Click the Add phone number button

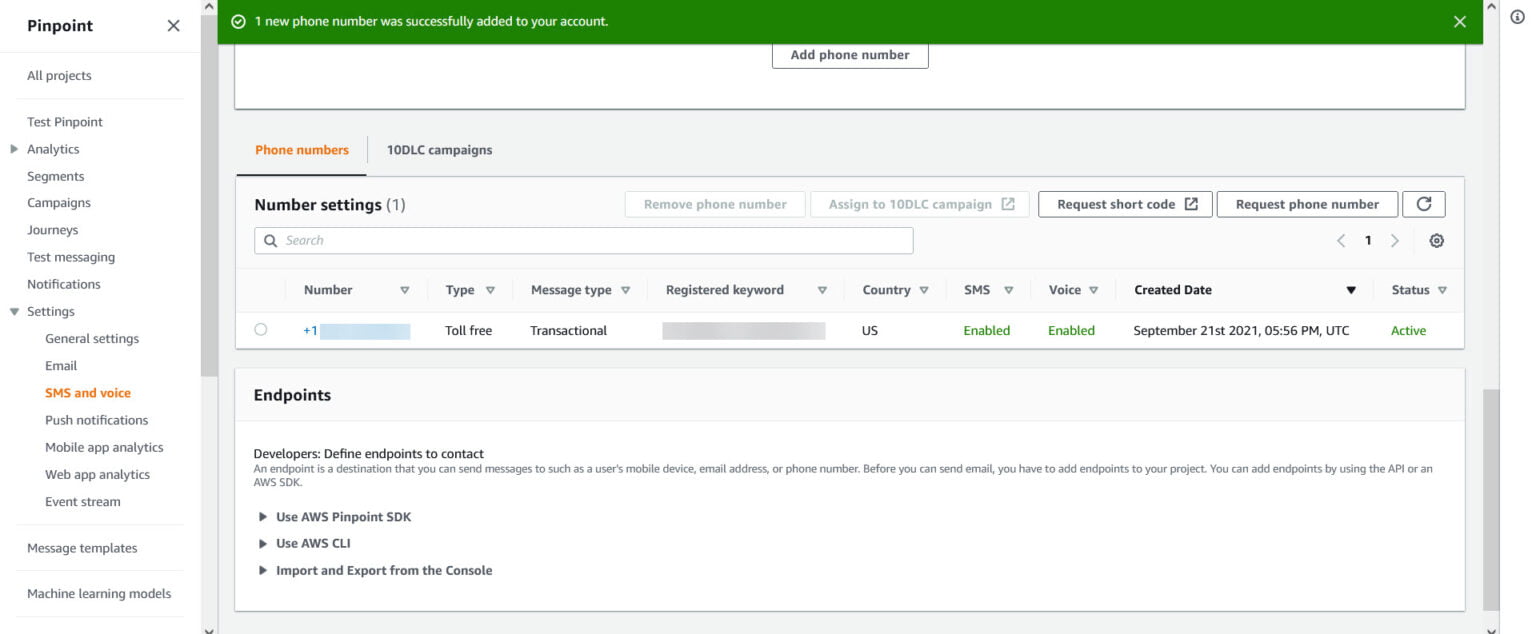coord(849,55)
